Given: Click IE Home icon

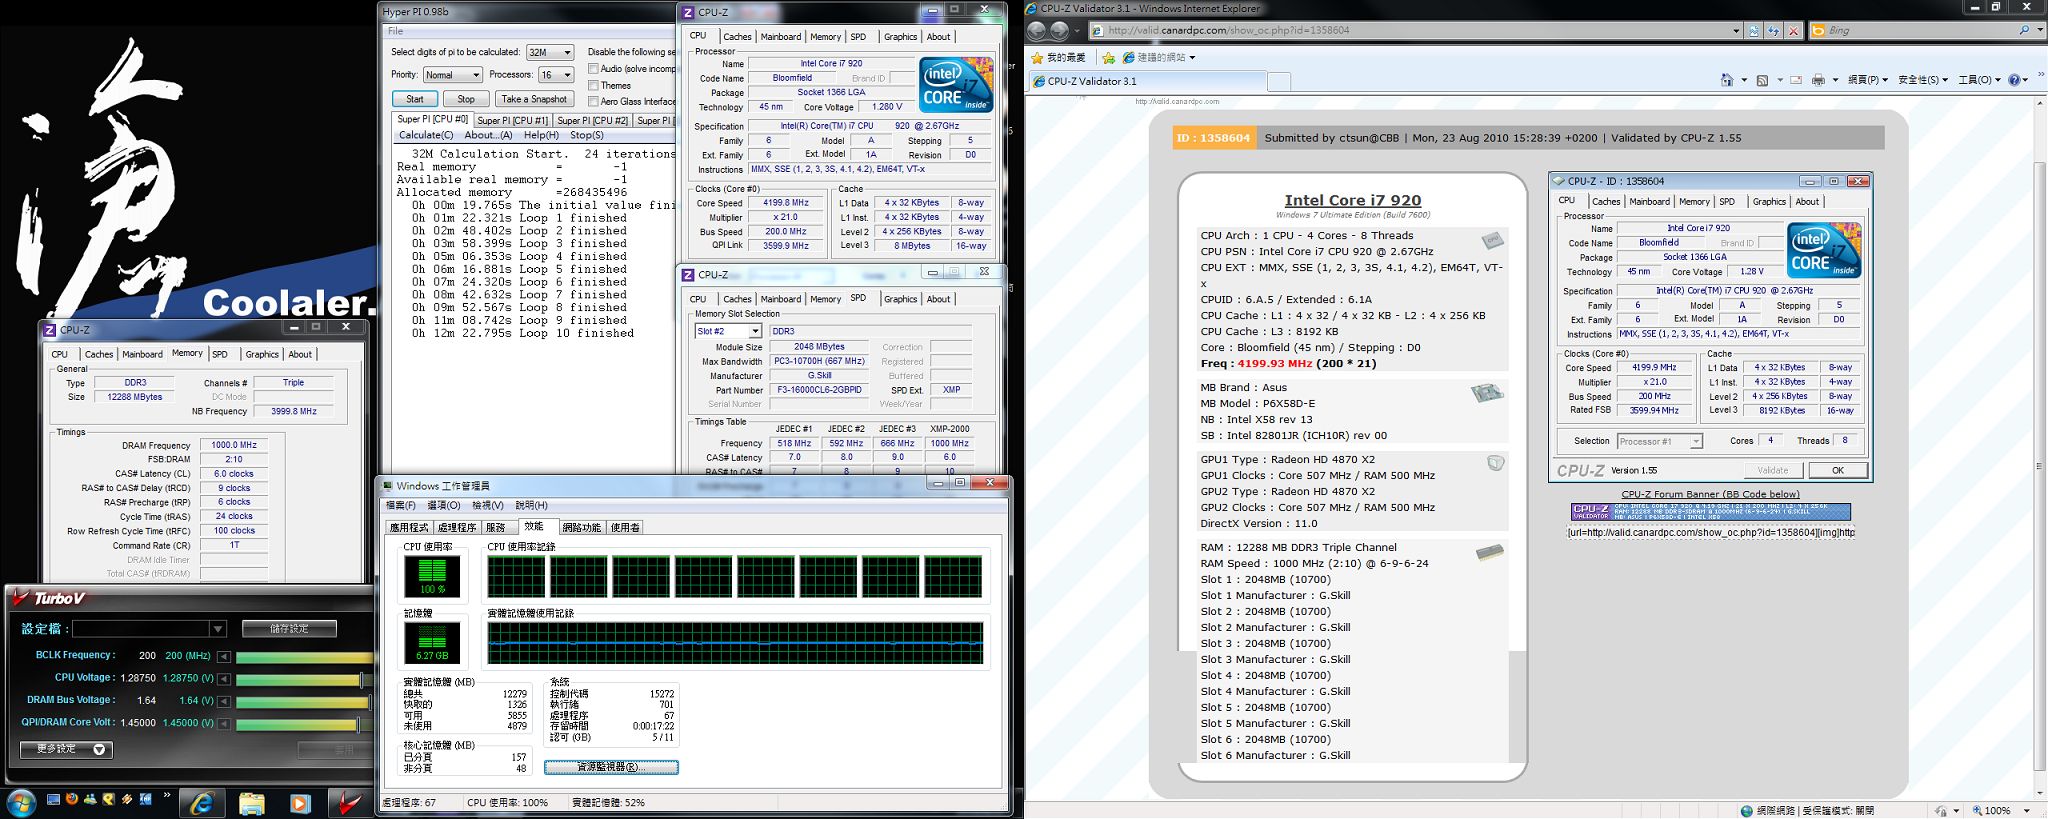Looking at the screenshot, I should click(1727, 80).
